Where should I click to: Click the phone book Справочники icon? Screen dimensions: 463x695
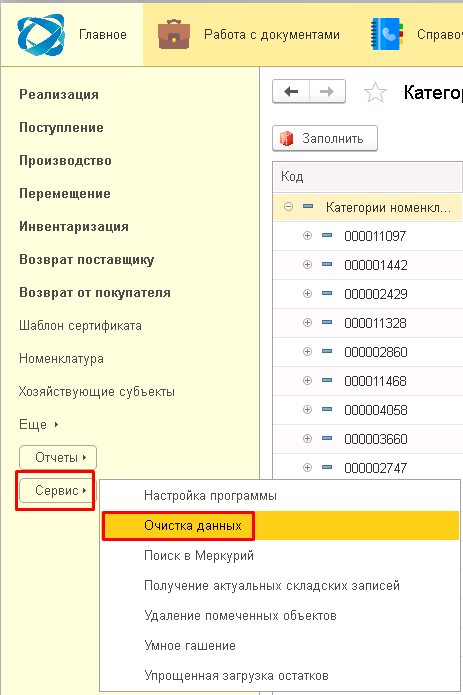pos(387,34)
